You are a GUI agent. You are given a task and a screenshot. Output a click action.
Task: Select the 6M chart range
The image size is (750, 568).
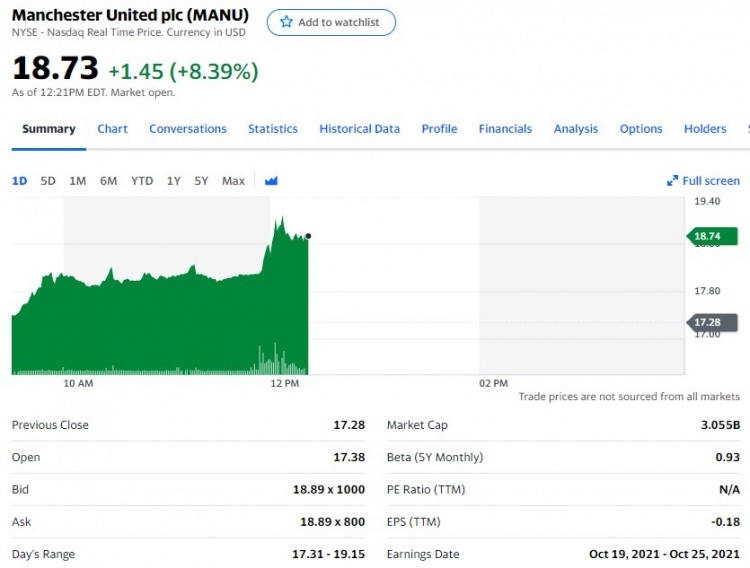[x=108, y=181]
